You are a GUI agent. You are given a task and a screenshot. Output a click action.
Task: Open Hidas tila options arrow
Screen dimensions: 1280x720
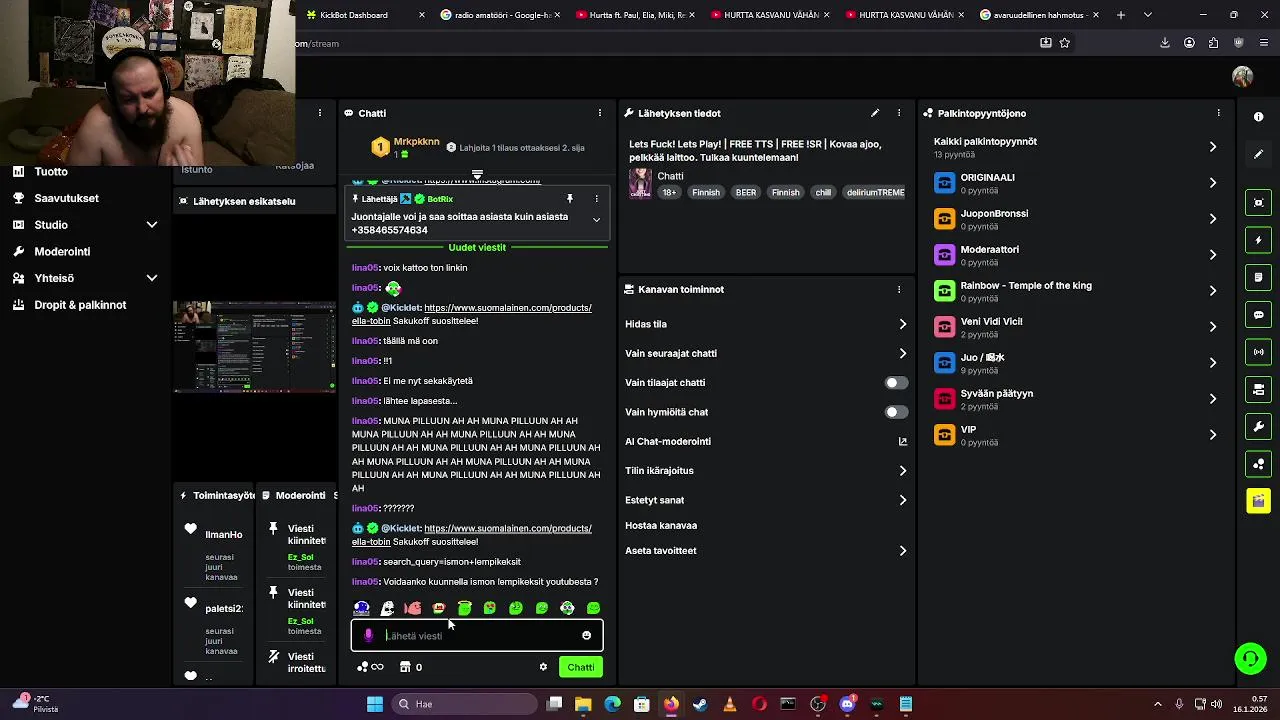tap(902, 324)
